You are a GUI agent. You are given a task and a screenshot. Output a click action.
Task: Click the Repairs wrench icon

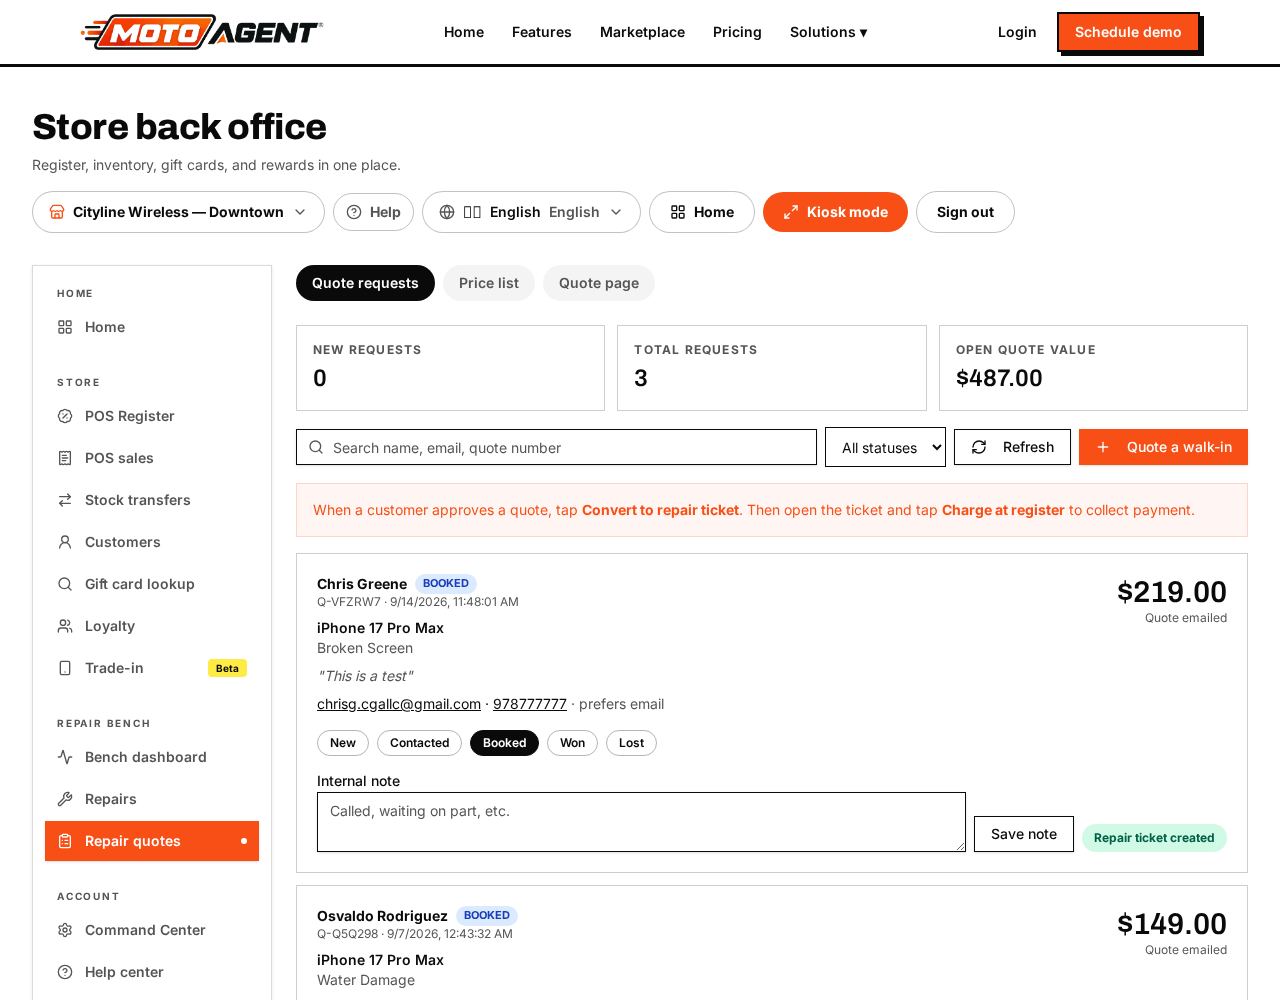pos(65,799)
